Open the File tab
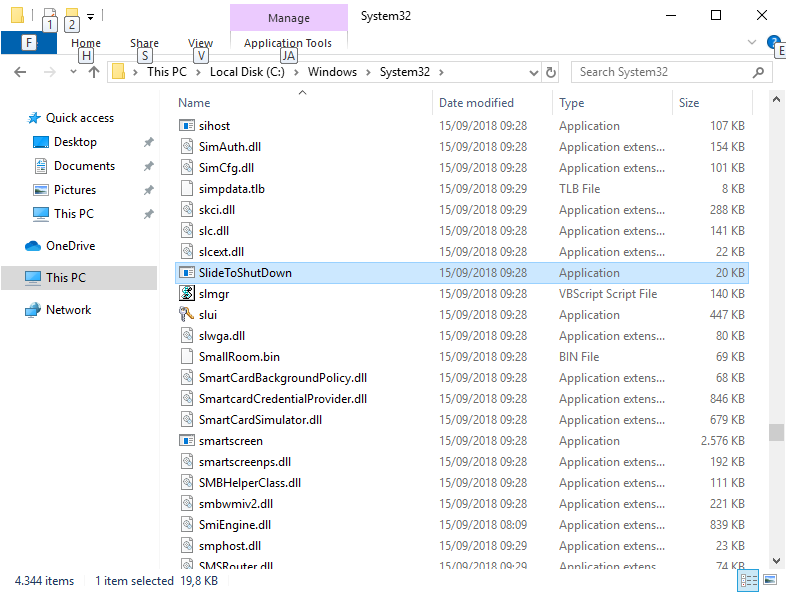The height and width of the screenshot is (593, 786). (29, 43)
